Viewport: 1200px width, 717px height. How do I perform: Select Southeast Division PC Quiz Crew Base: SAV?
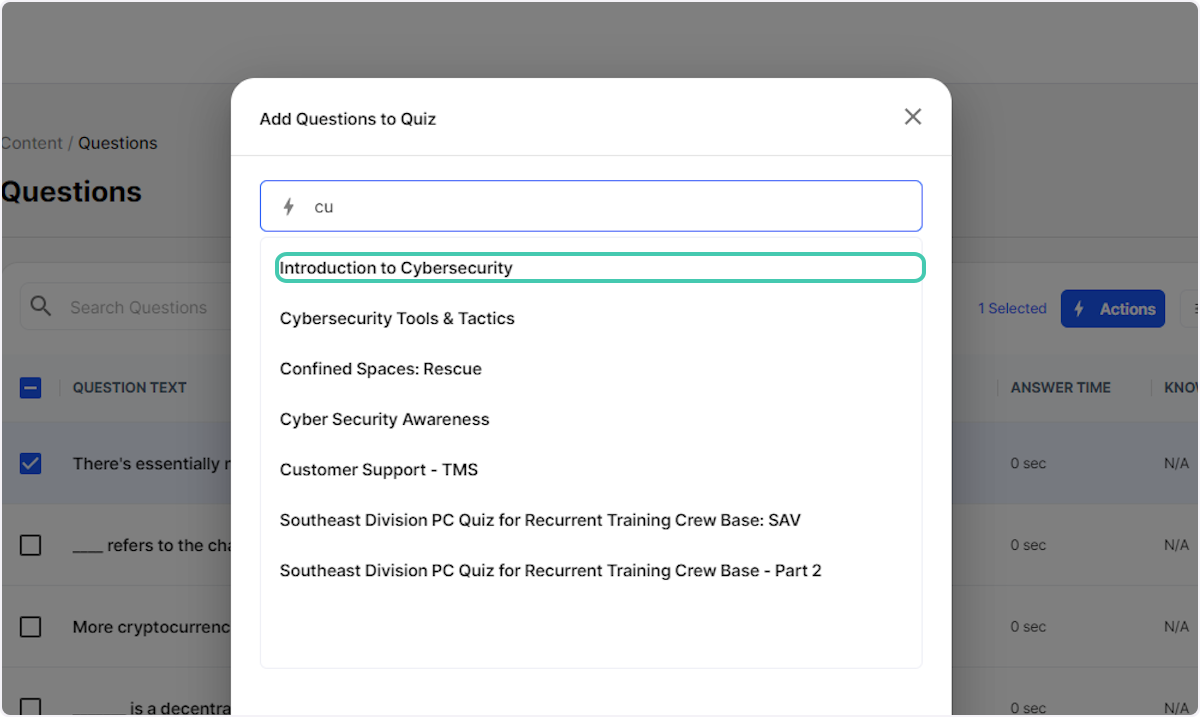(540, 520)
